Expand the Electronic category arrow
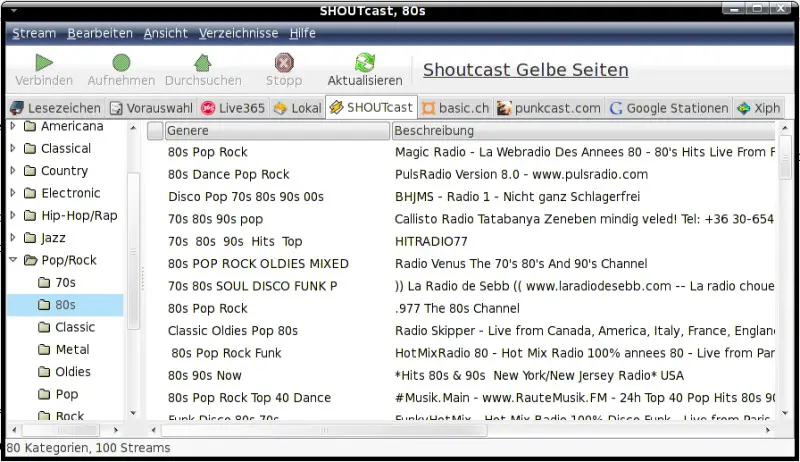The height and width of the screenshot is (462, 800). [13, 193]
